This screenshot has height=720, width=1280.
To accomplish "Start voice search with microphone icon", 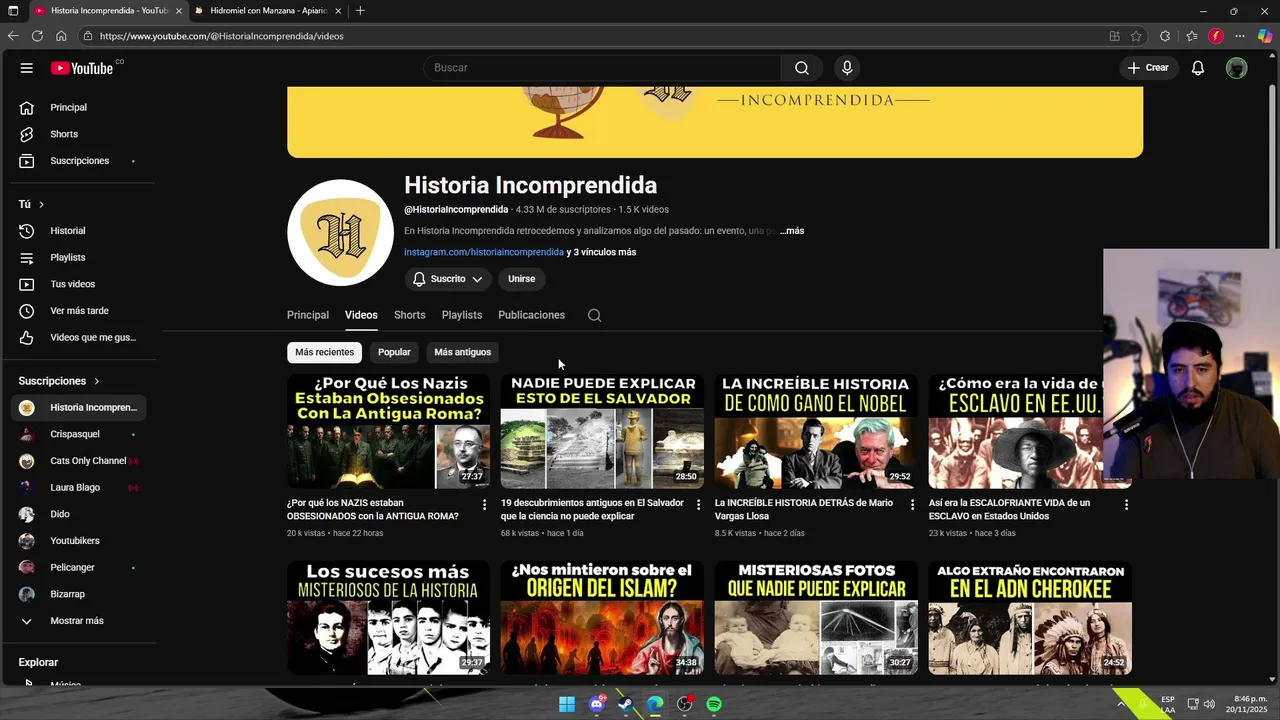I will [847, 68].
